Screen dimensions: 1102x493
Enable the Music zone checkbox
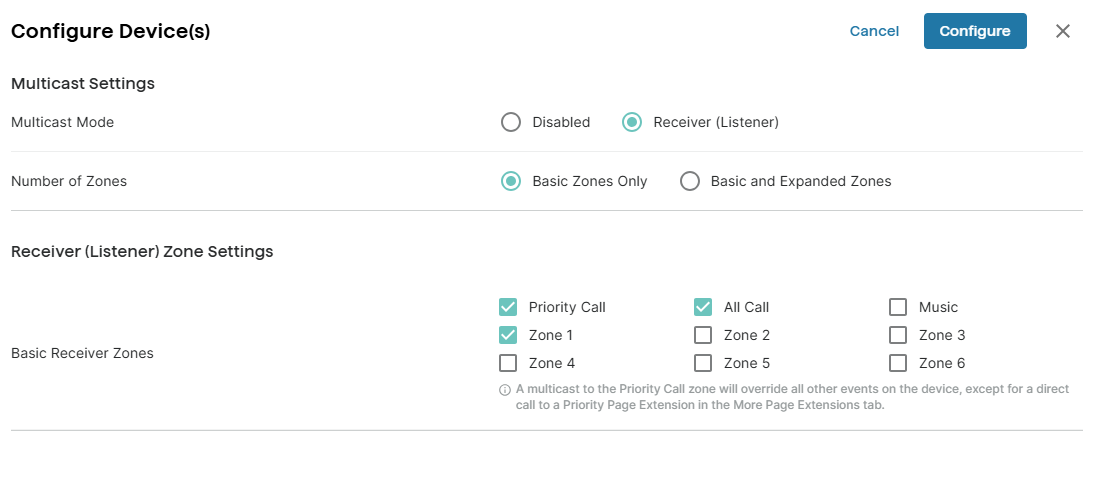[897, 307]
